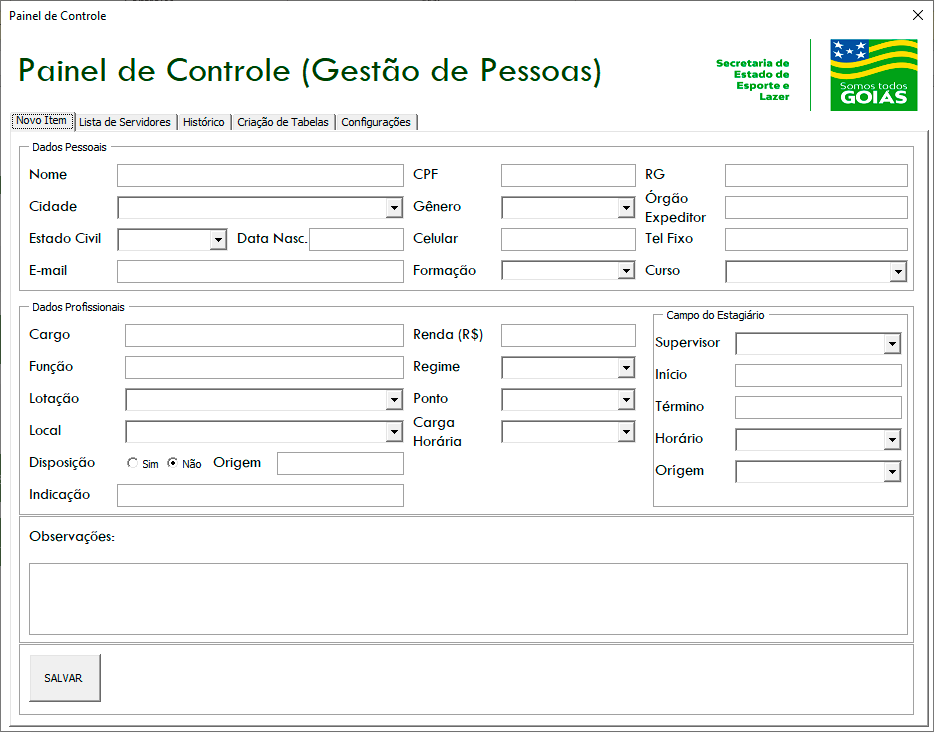The width and height of the screenshot is (935, 733).
Task: Open the Estado Civil dropdown
Action: coord(218,240)
